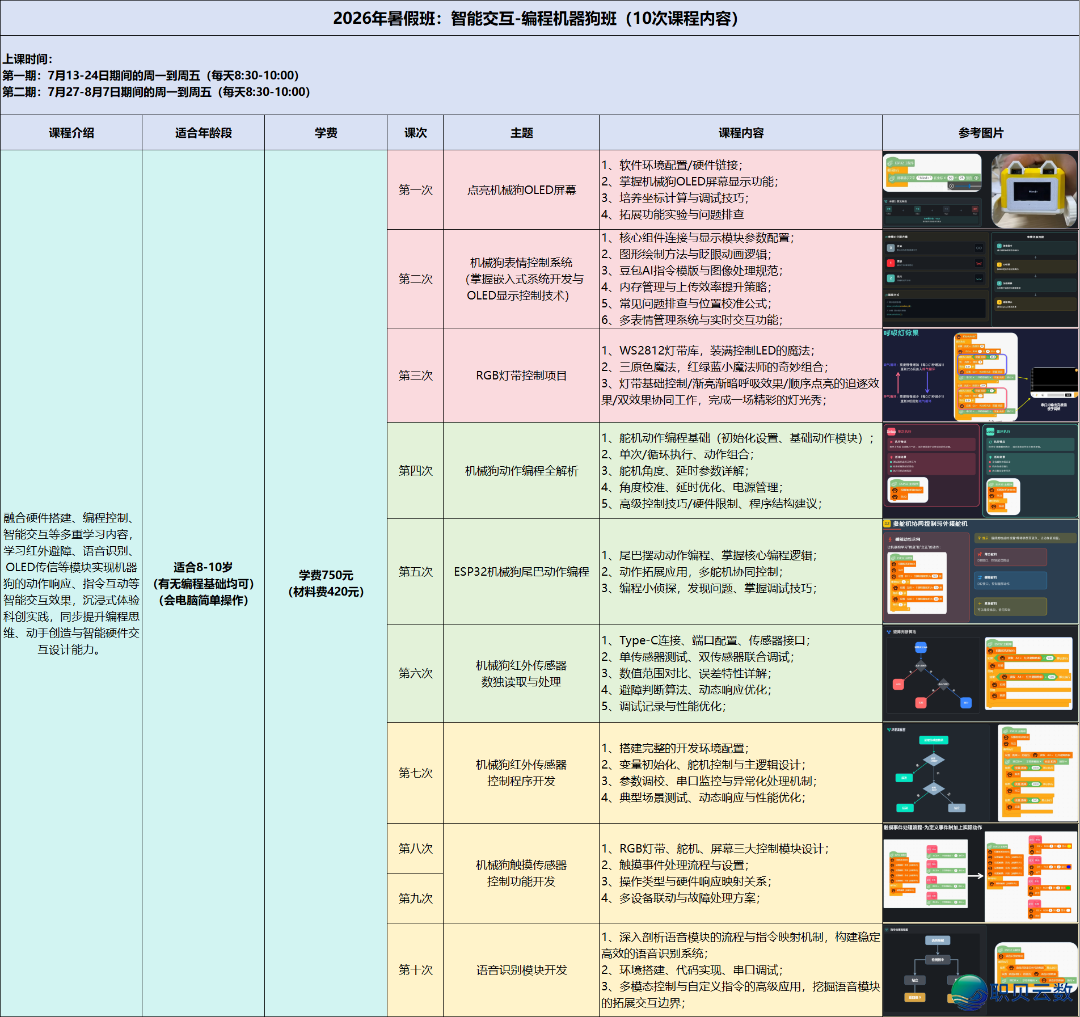Click the 机械狗红外传感器数独读取与处理 topic cell
1080x1017 pixels.
point(521,673)
